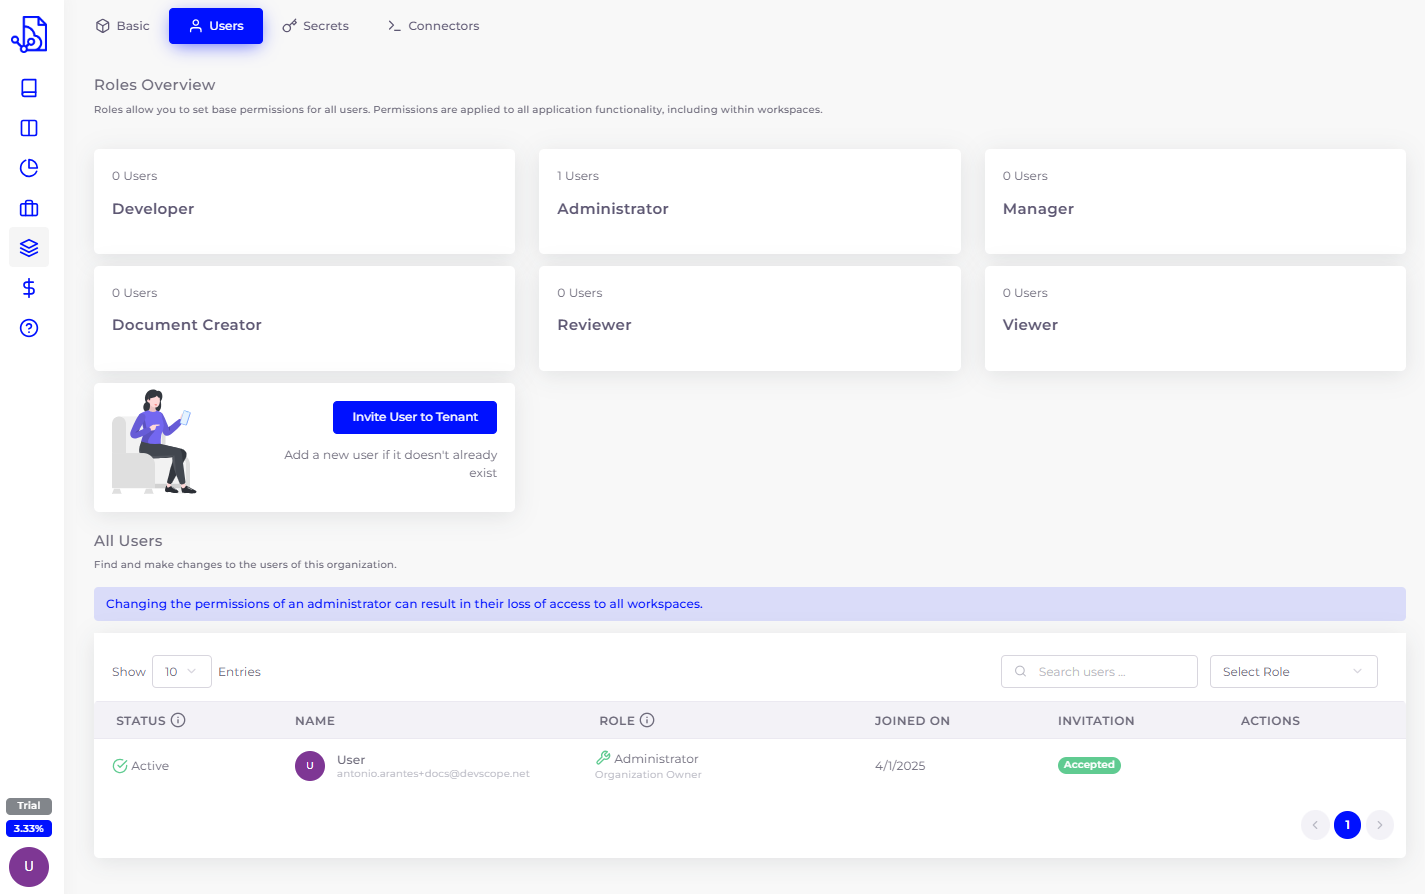The width and height of the screenshot is (1425, 894).
Task: Switch to the Secrets tab
Action: click(x=316, y=26)
